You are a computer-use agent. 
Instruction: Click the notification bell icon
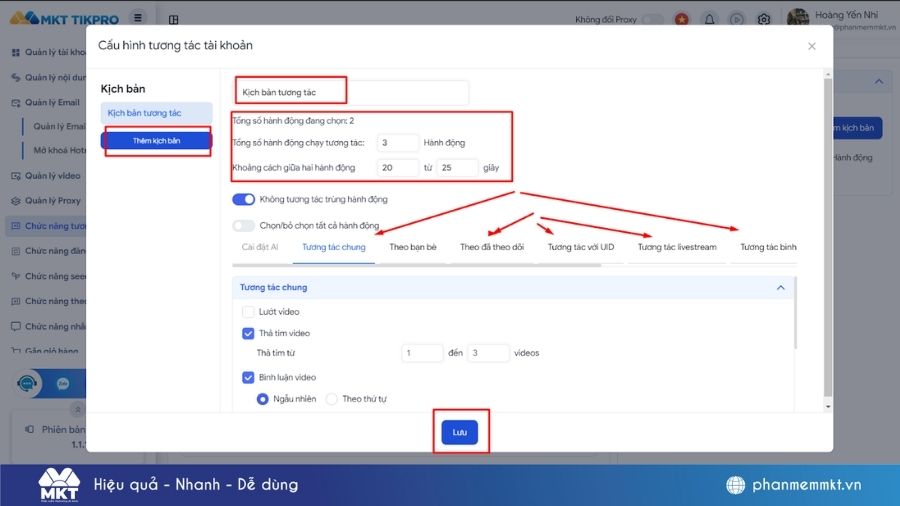point(709,19)
